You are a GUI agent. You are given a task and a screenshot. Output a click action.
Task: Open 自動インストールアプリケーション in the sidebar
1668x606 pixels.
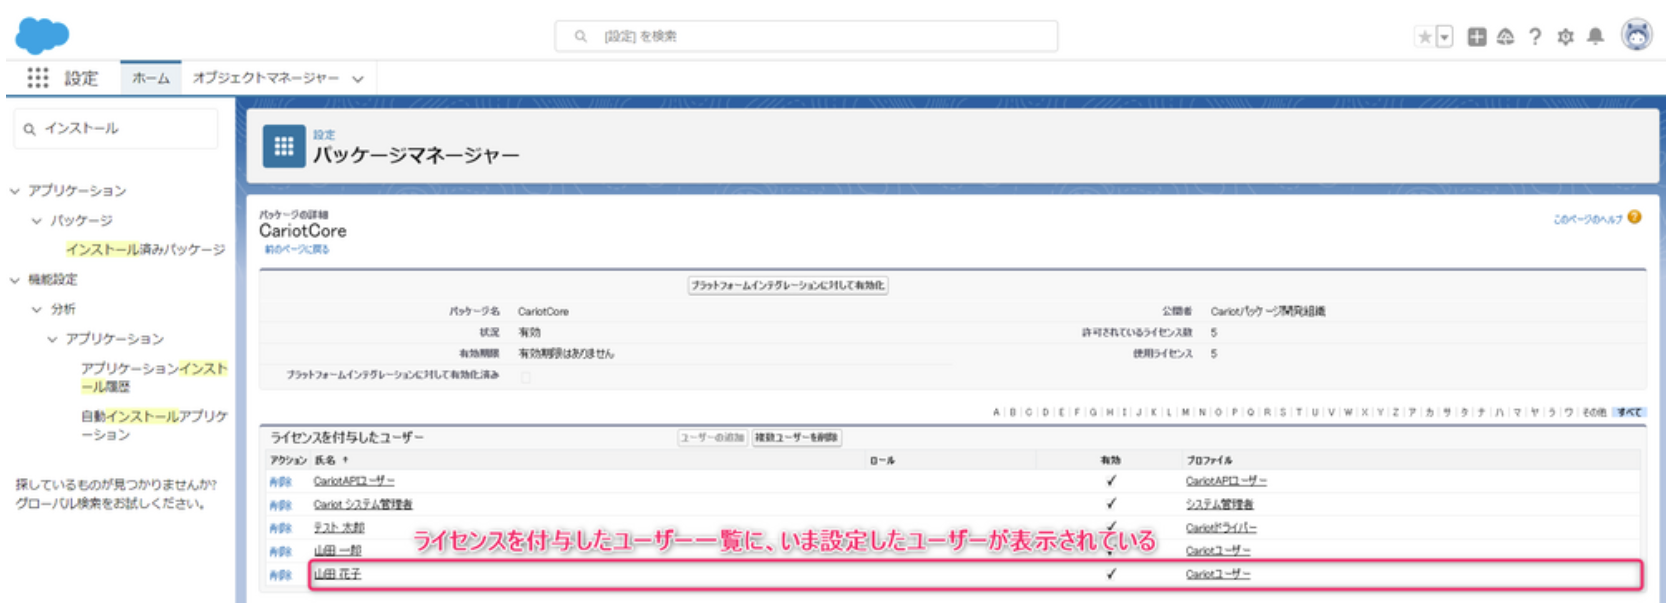pyautogui.click(x=154, y=425)
